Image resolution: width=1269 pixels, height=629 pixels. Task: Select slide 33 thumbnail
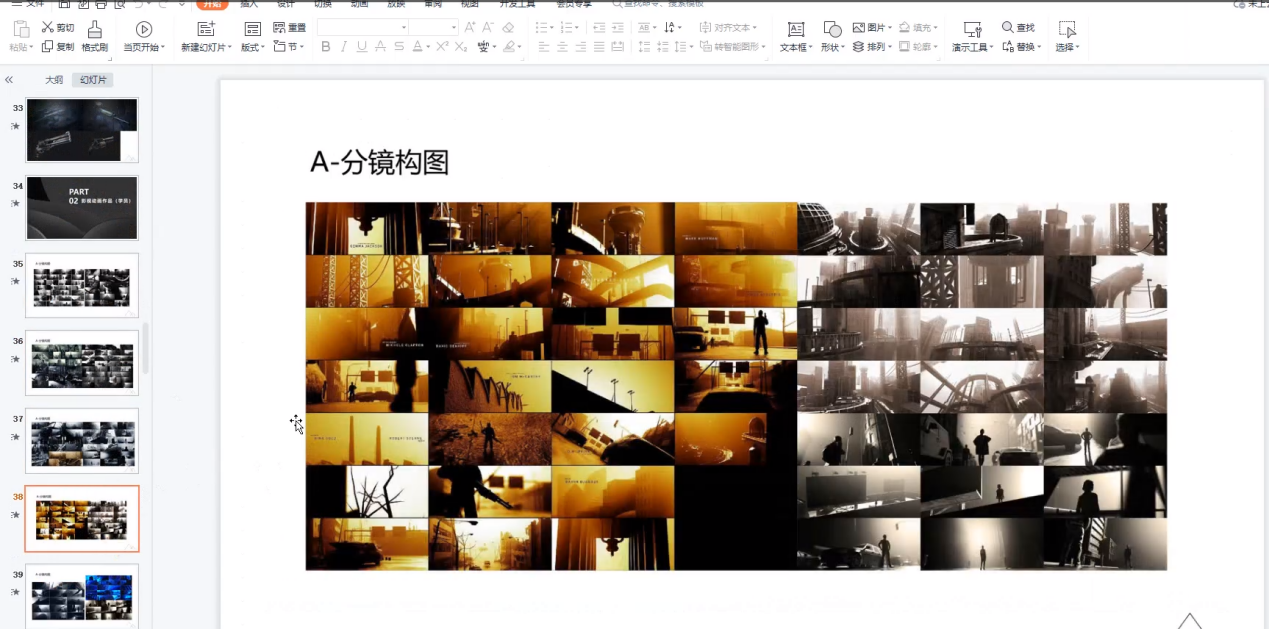coord(82,130)
